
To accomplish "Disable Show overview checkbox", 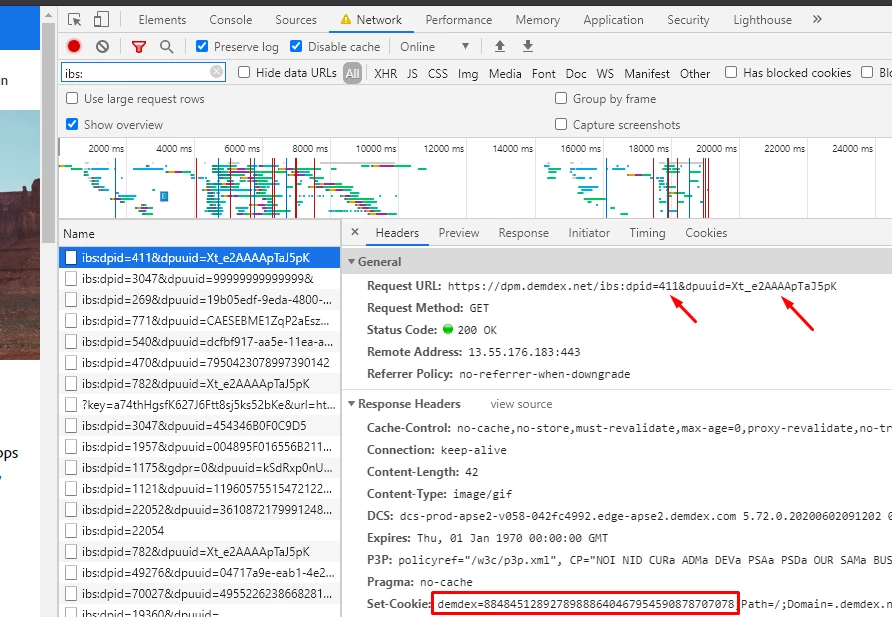I will 72,124.
